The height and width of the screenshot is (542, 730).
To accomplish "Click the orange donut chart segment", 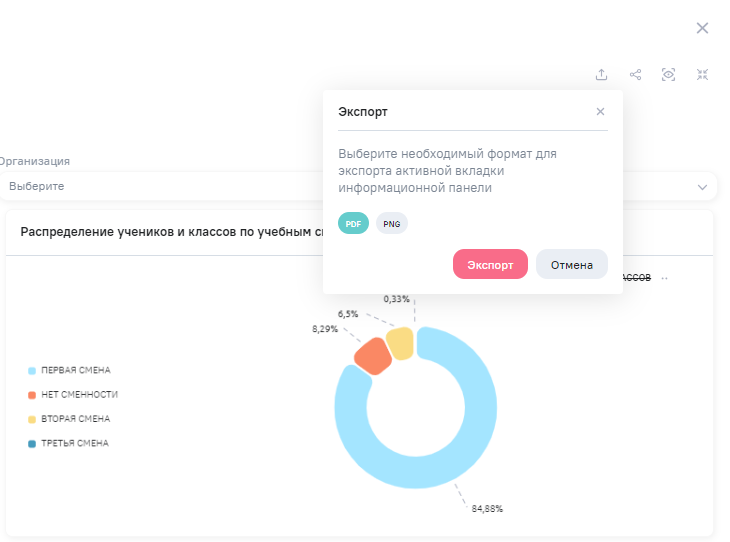I will (371, 356).
